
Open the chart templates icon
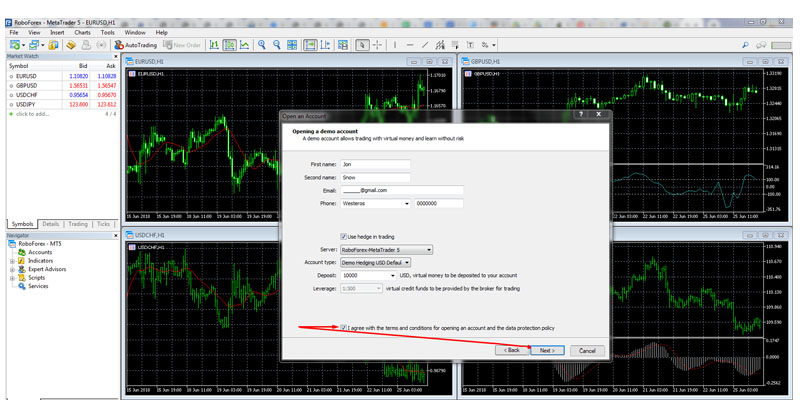pos(343,45)
